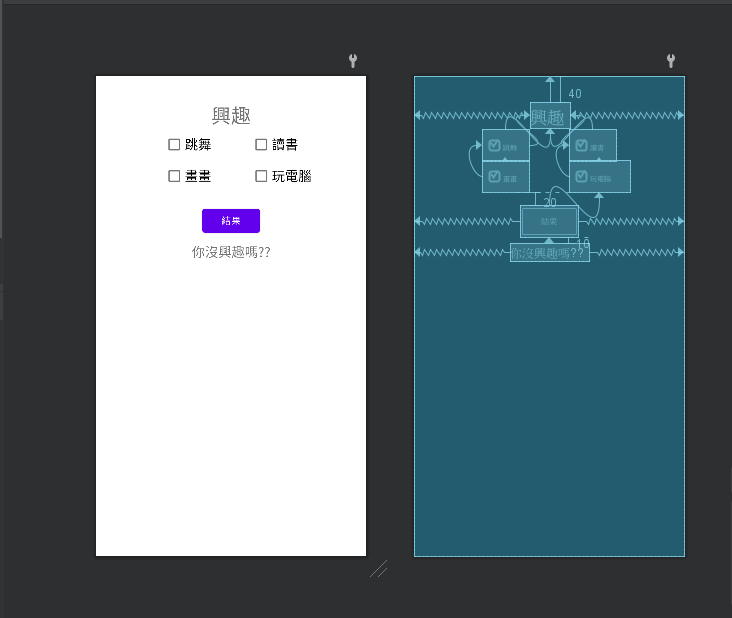Image resolution: width=732 pixels, height=618 pixels.
Task: Select the 你沒興趣嗎?? text in the design view
Action: point(231,252)
